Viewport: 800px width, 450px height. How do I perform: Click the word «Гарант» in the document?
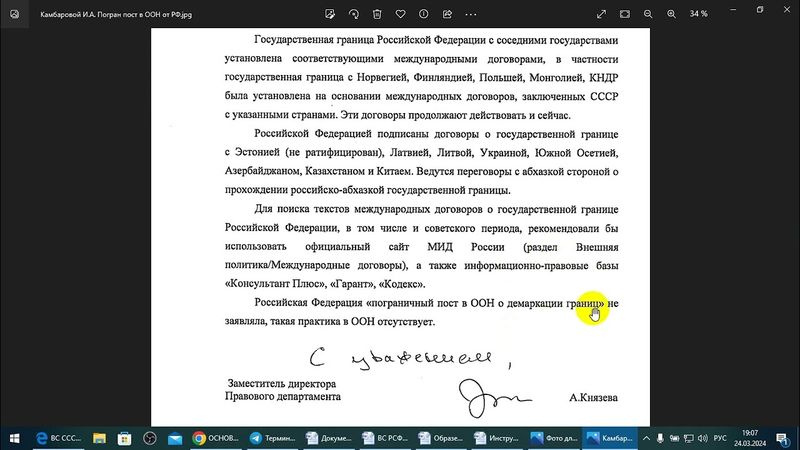click(352, 284)
